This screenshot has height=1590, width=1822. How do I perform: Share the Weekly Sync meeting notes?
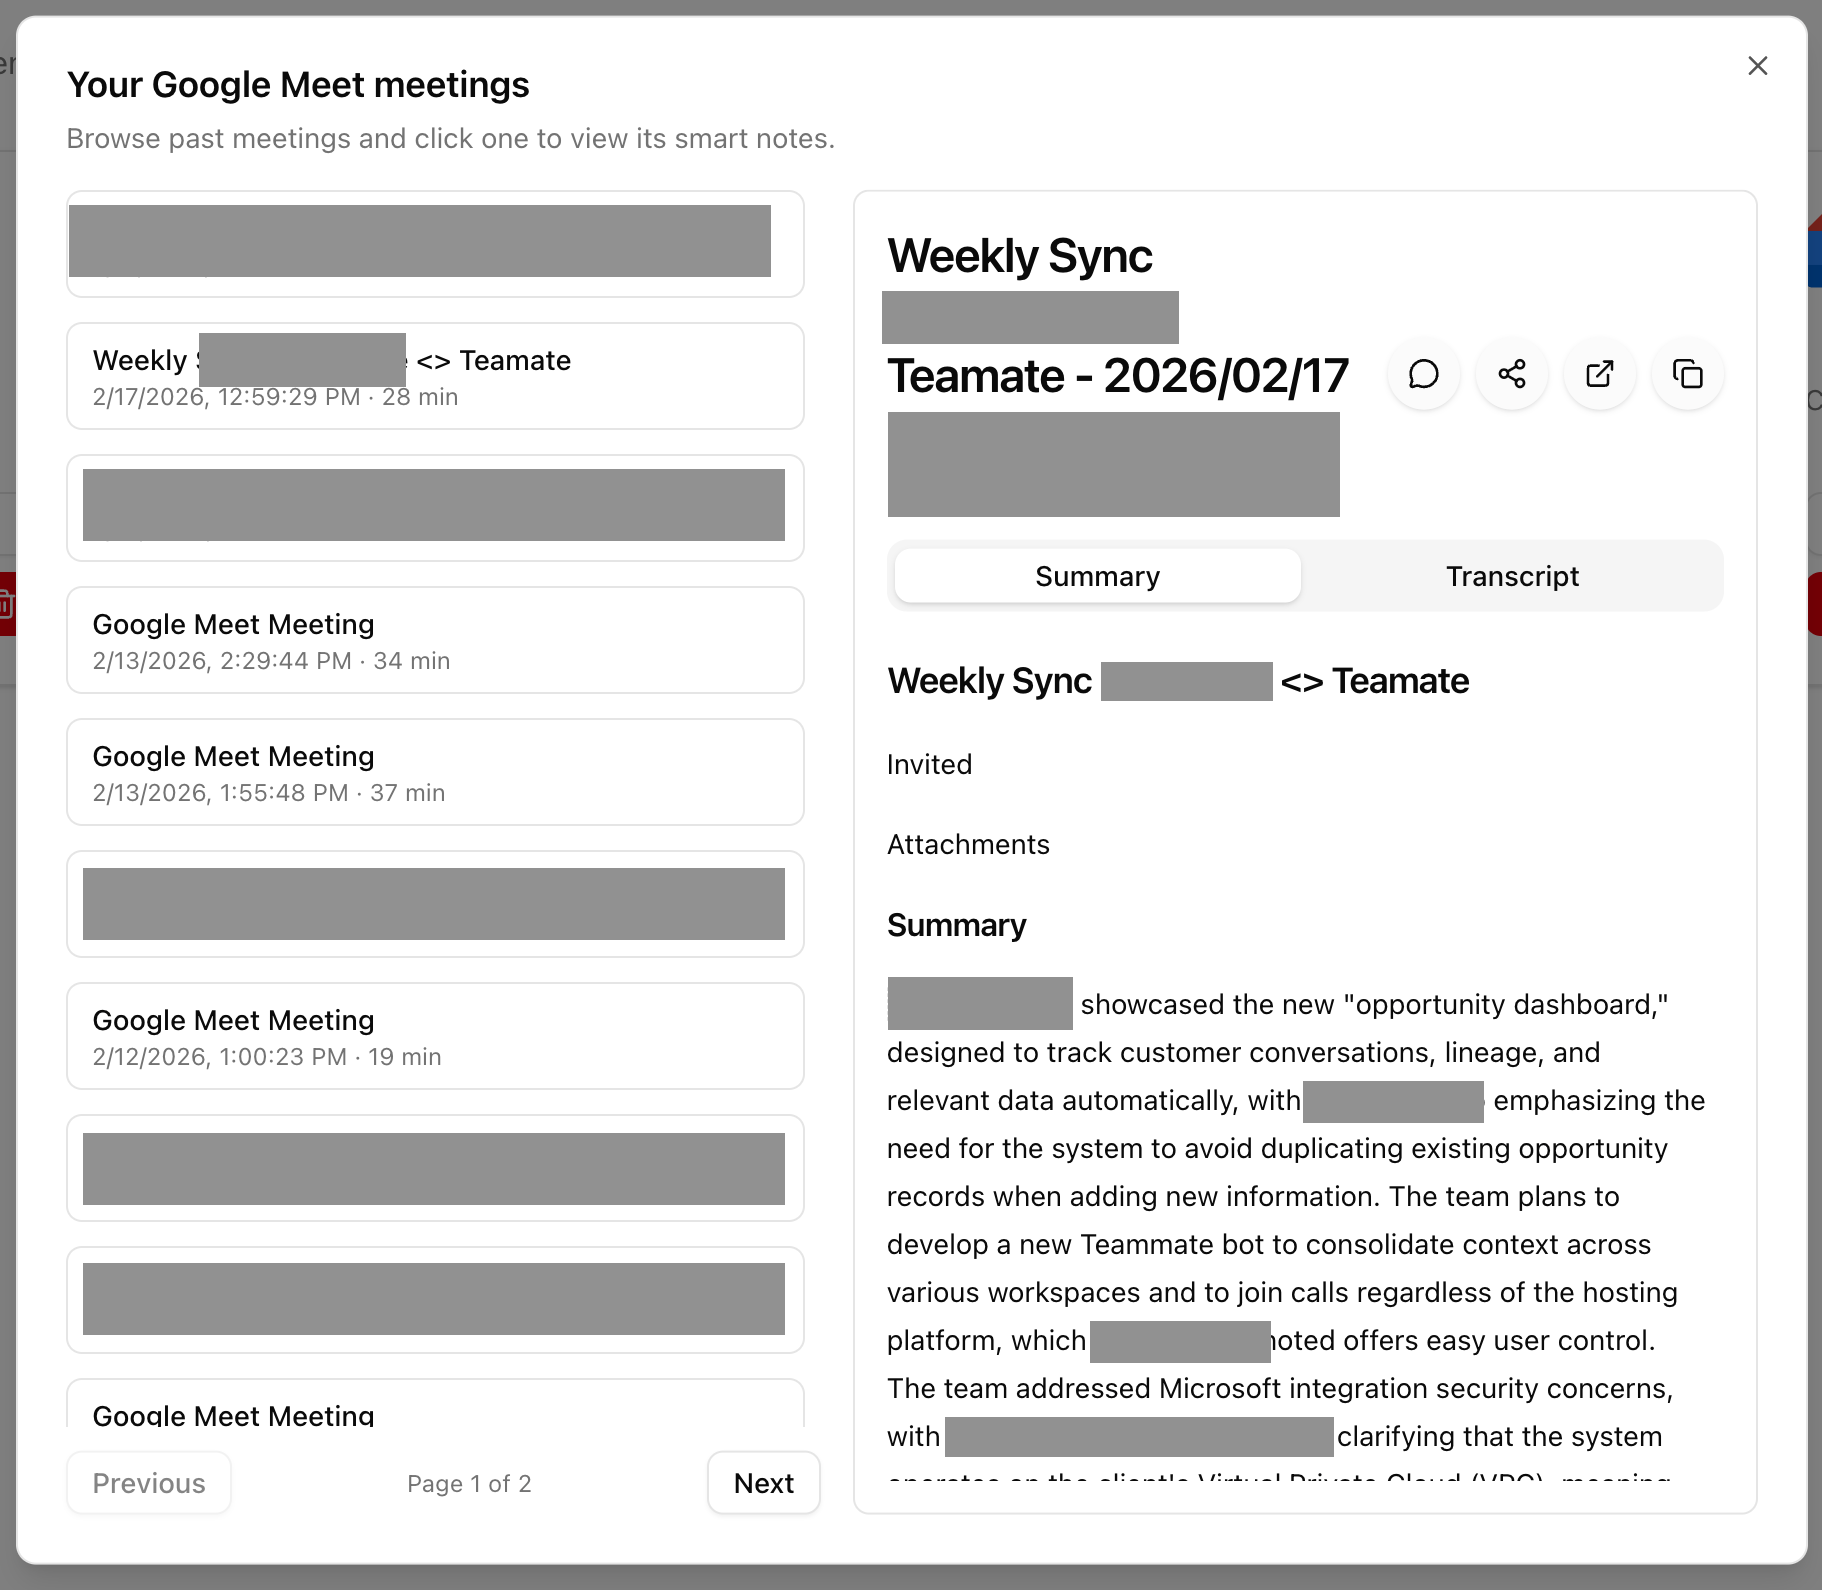point(1511,374)
